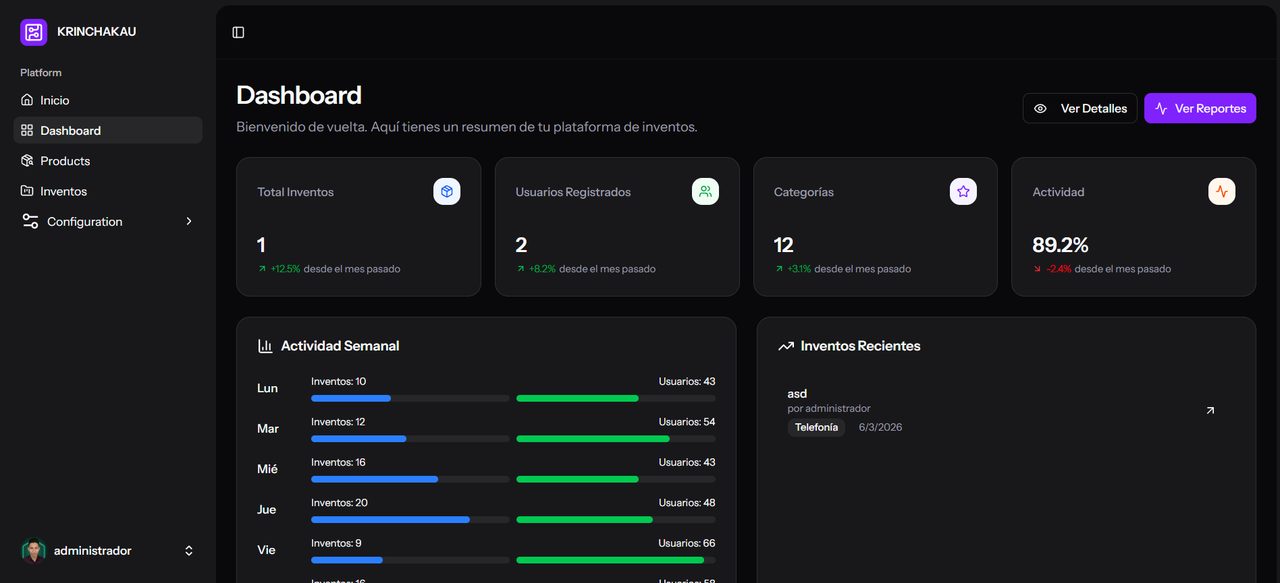Image resolution: width=1280 pixels, height=583 pixels.
Task: Open the Configuration menu item
Action: 108,221
